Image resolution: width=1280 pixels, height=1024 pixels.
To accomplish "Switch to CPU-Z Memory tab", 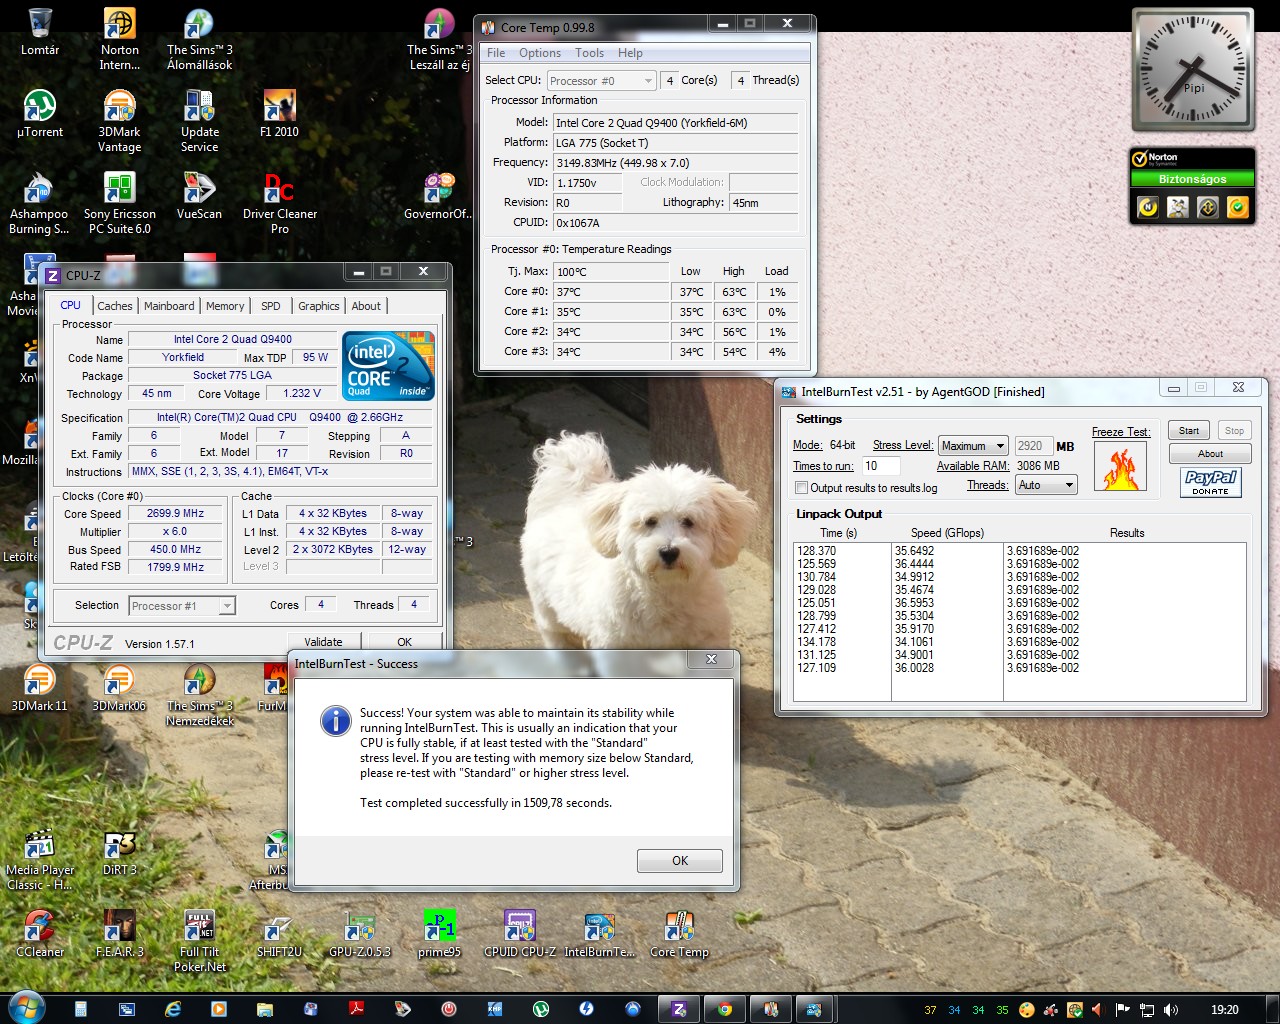I will (x=225, y=306).
